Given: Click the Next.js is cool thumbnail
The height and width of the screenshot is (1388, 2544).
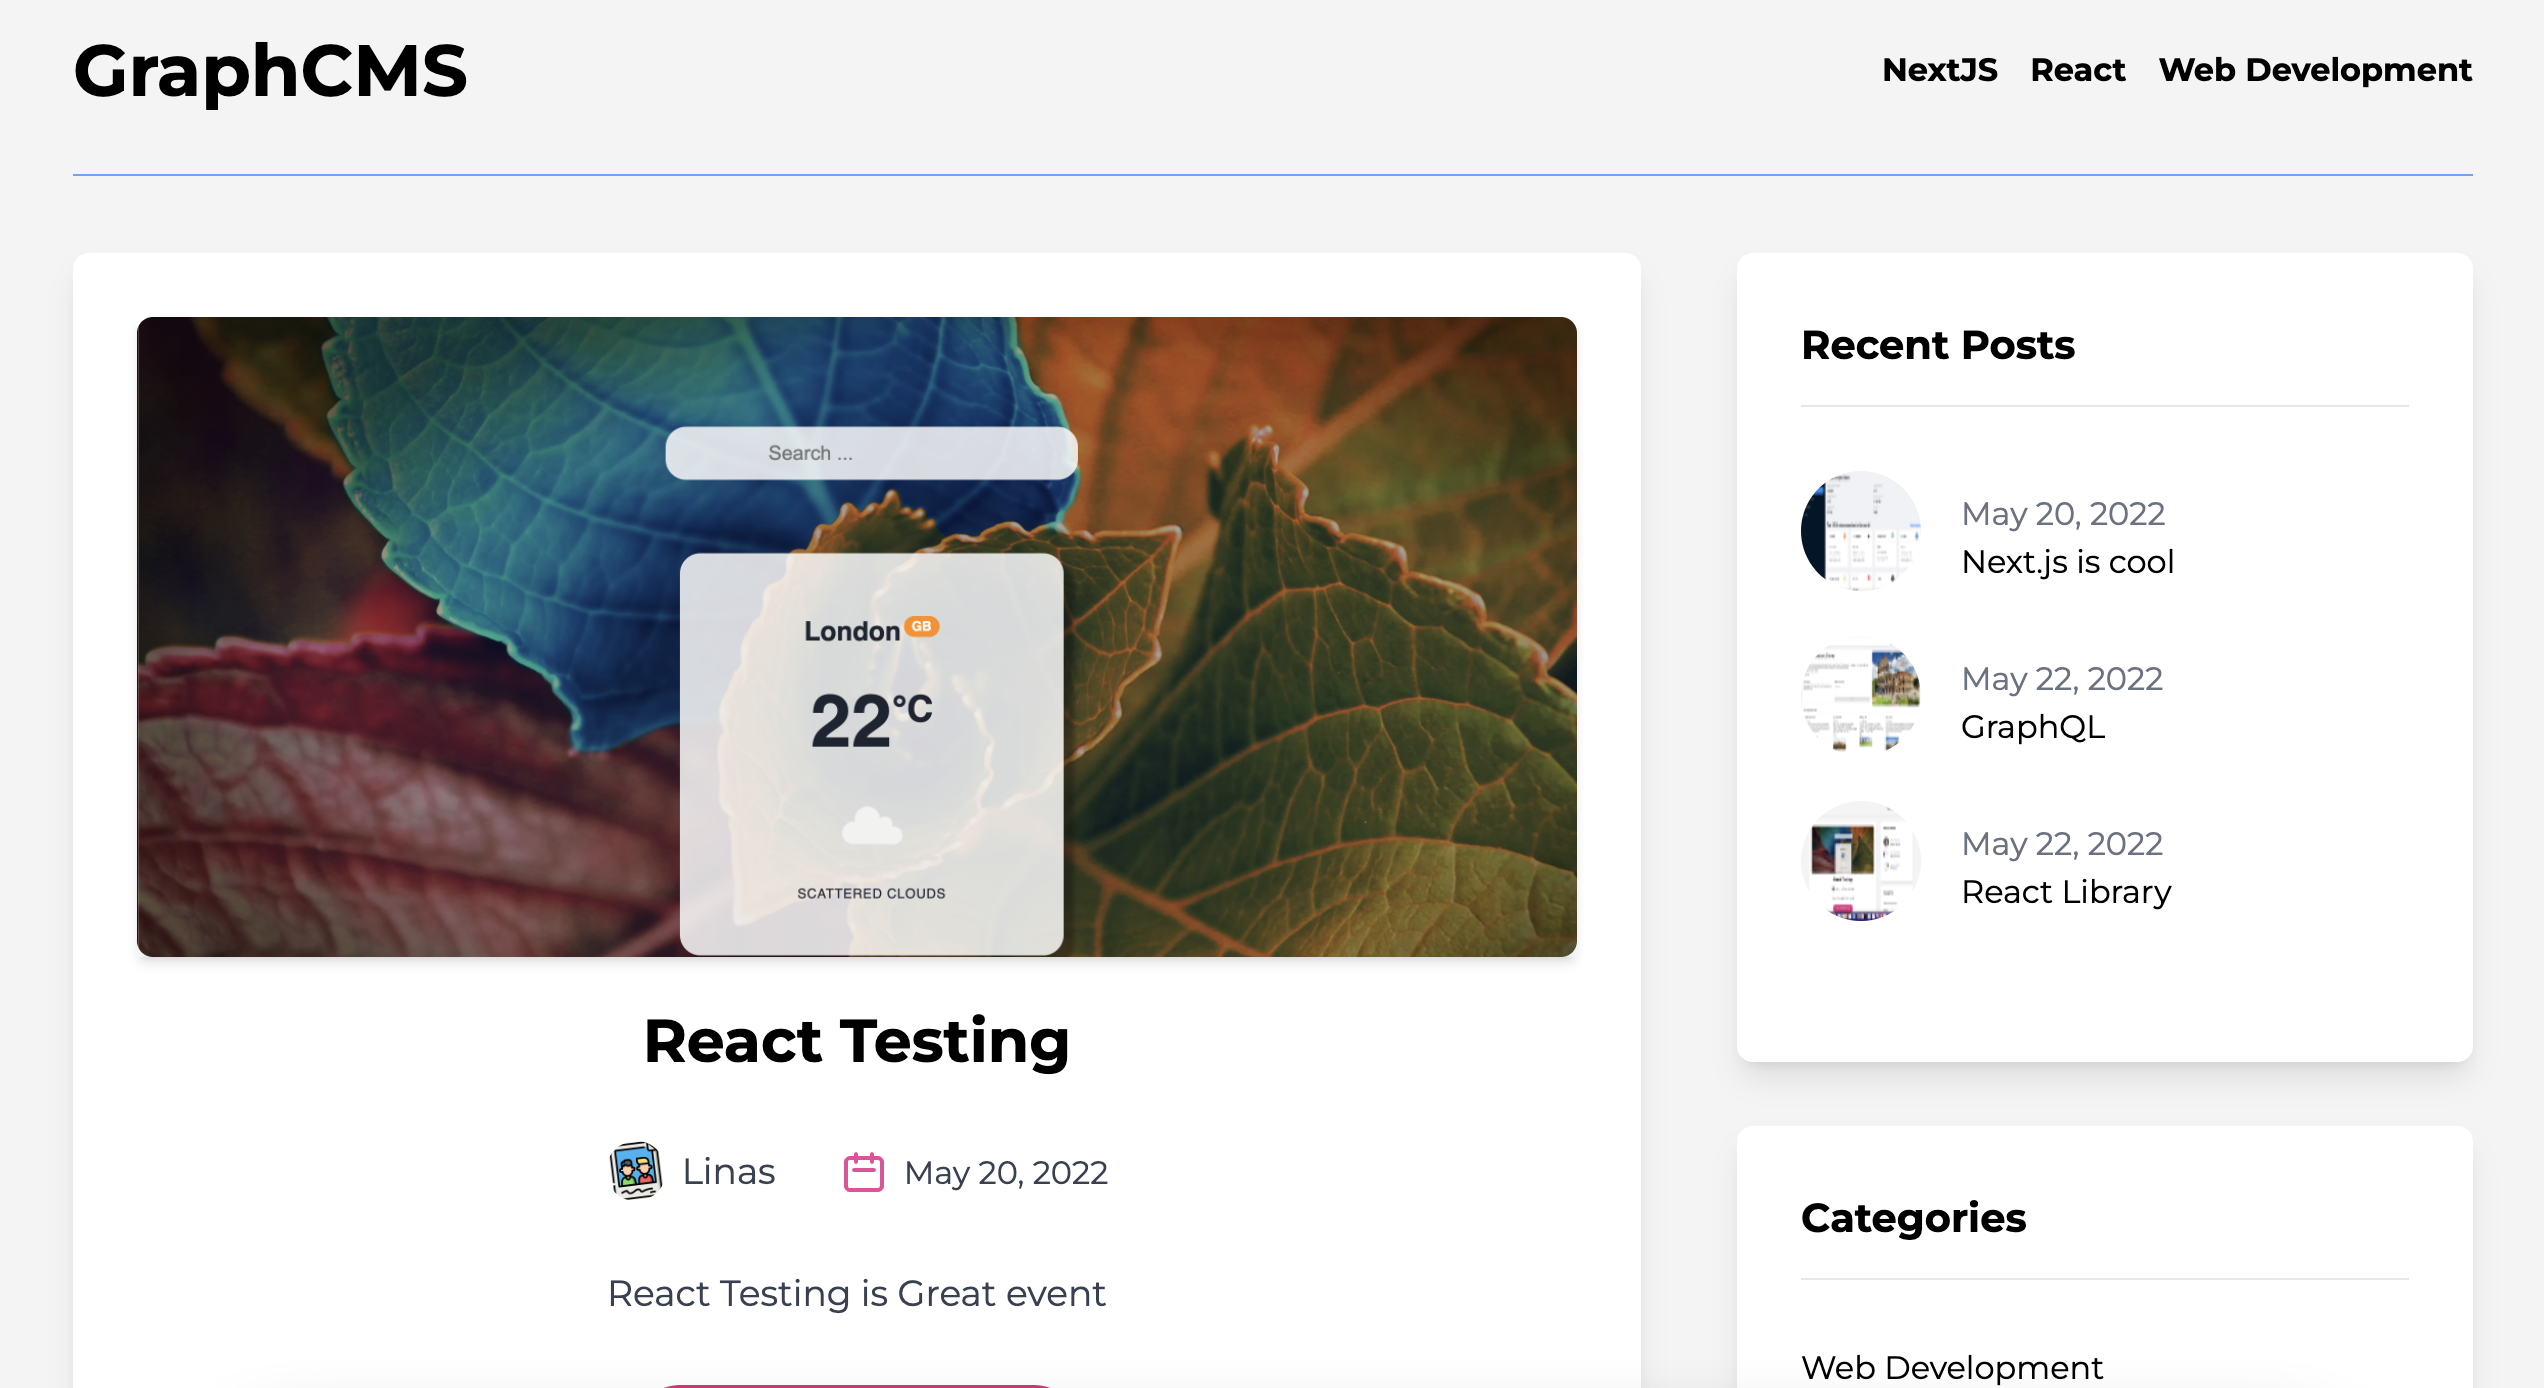Looking at the screenshot, I should click(x=1860, y=531).
